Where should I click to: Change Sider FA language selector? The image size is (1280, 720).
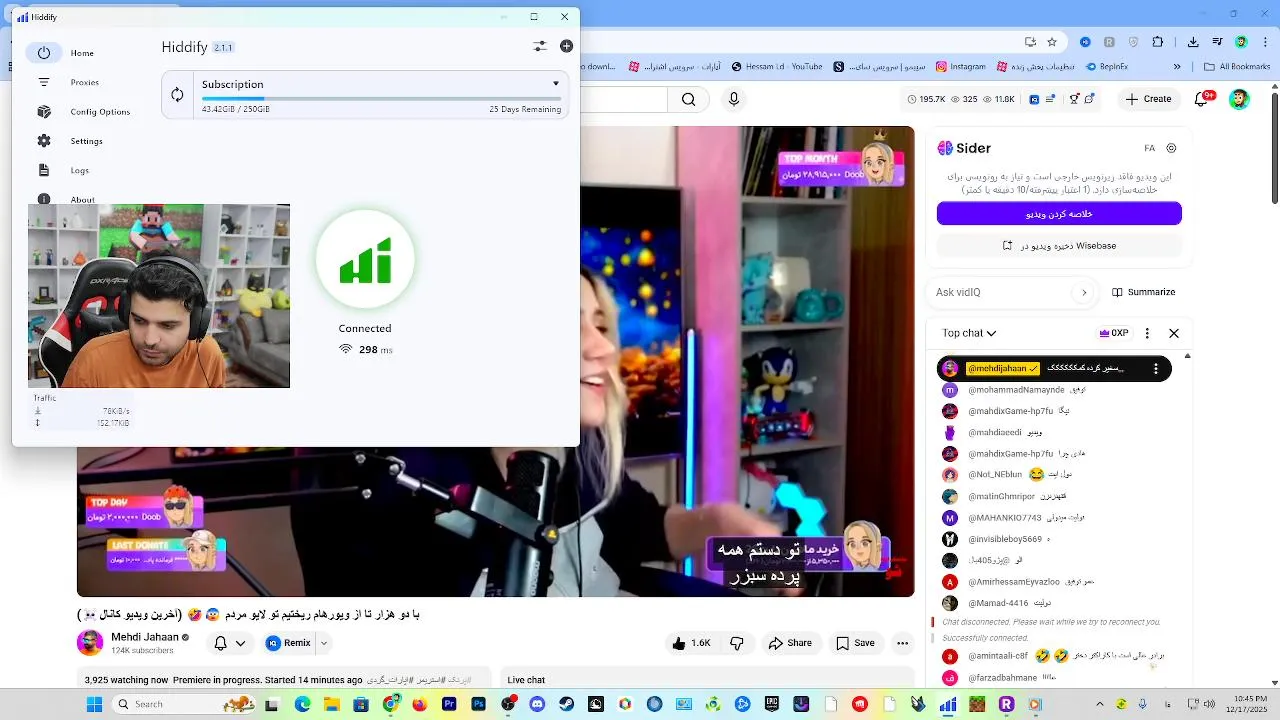pyautogui.click(x=1149, y=148)
